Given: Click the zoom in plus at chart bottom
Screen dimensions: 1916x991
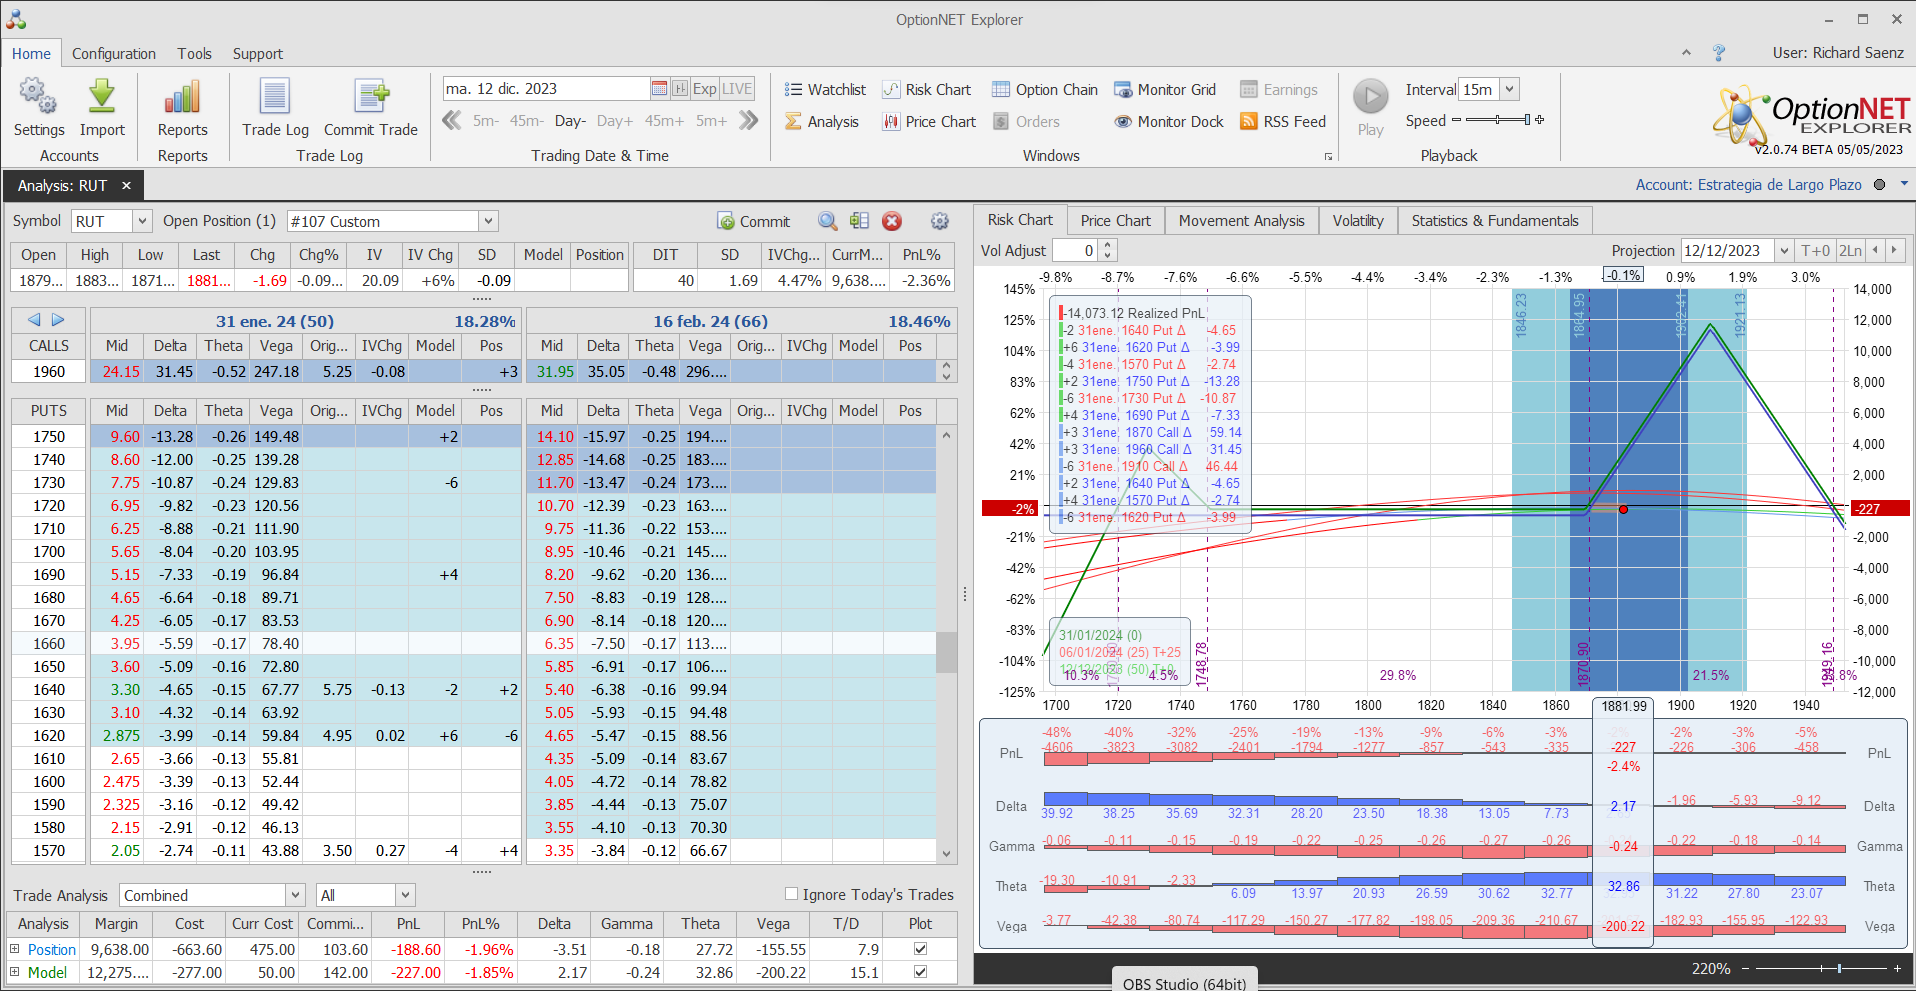Looking at the screenshot, I should click(x=1897, y=968).
